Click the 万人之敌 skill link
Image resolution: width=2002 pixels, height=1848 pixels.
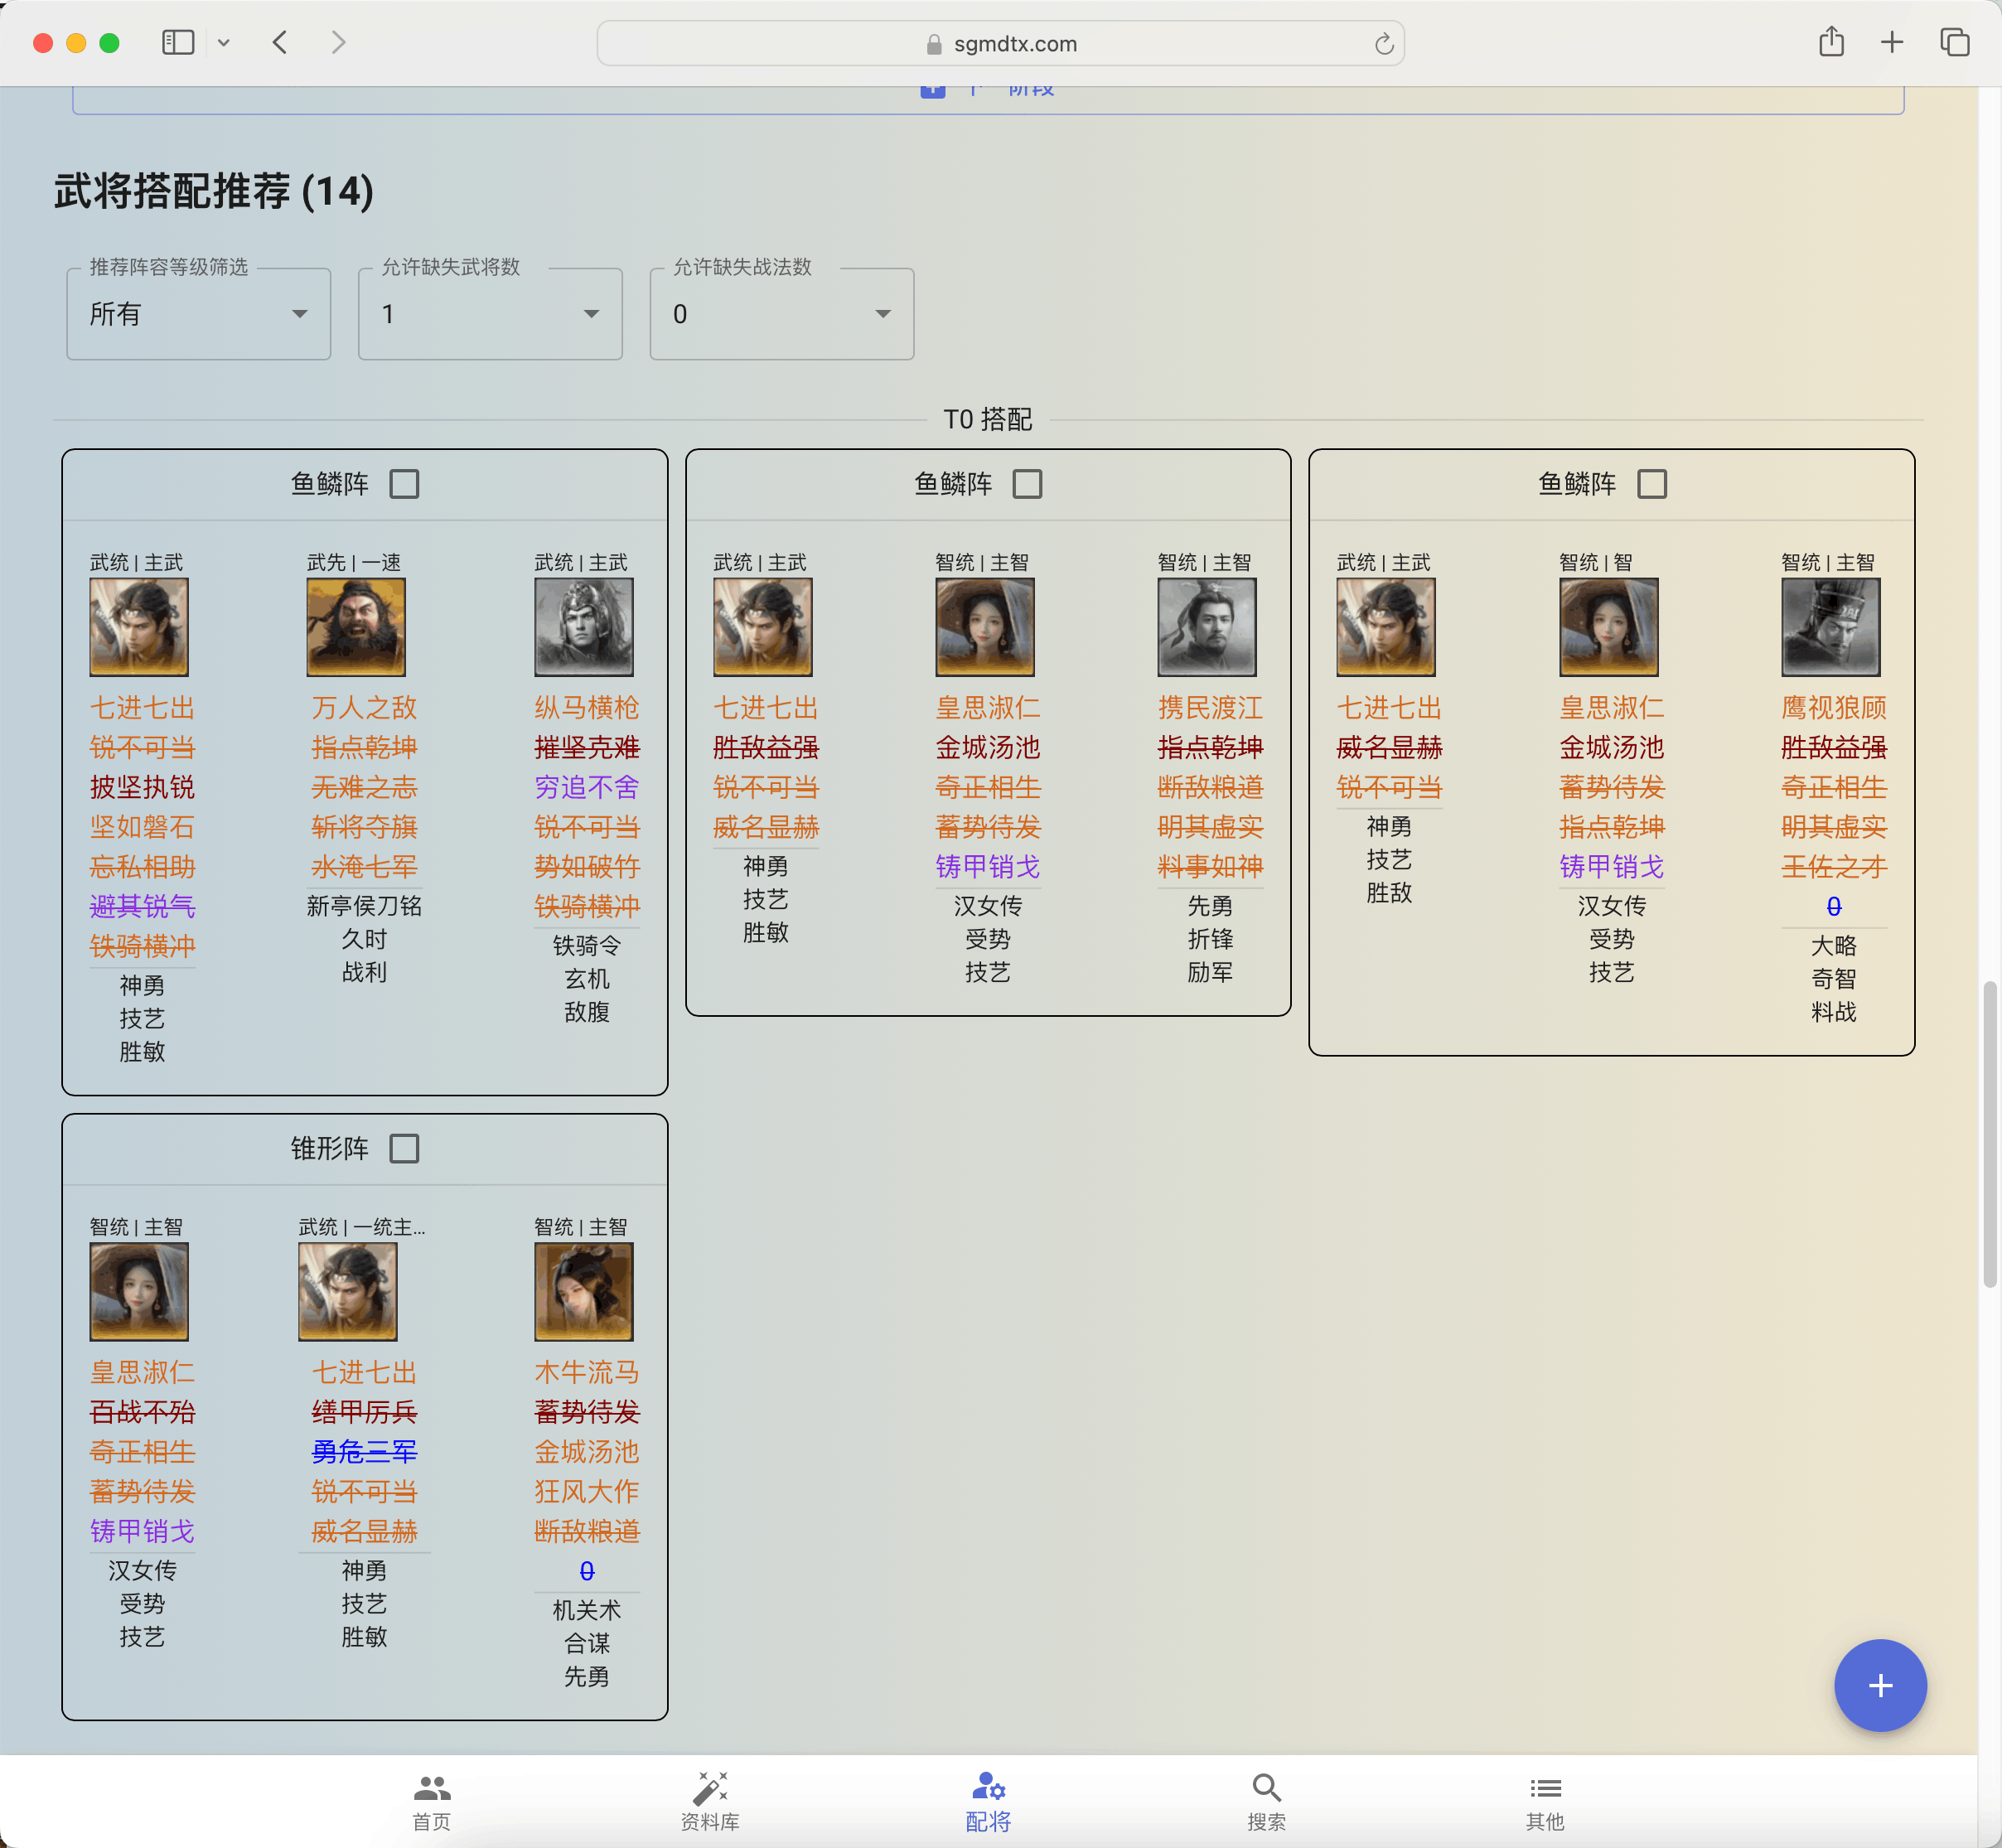(364, 708)
